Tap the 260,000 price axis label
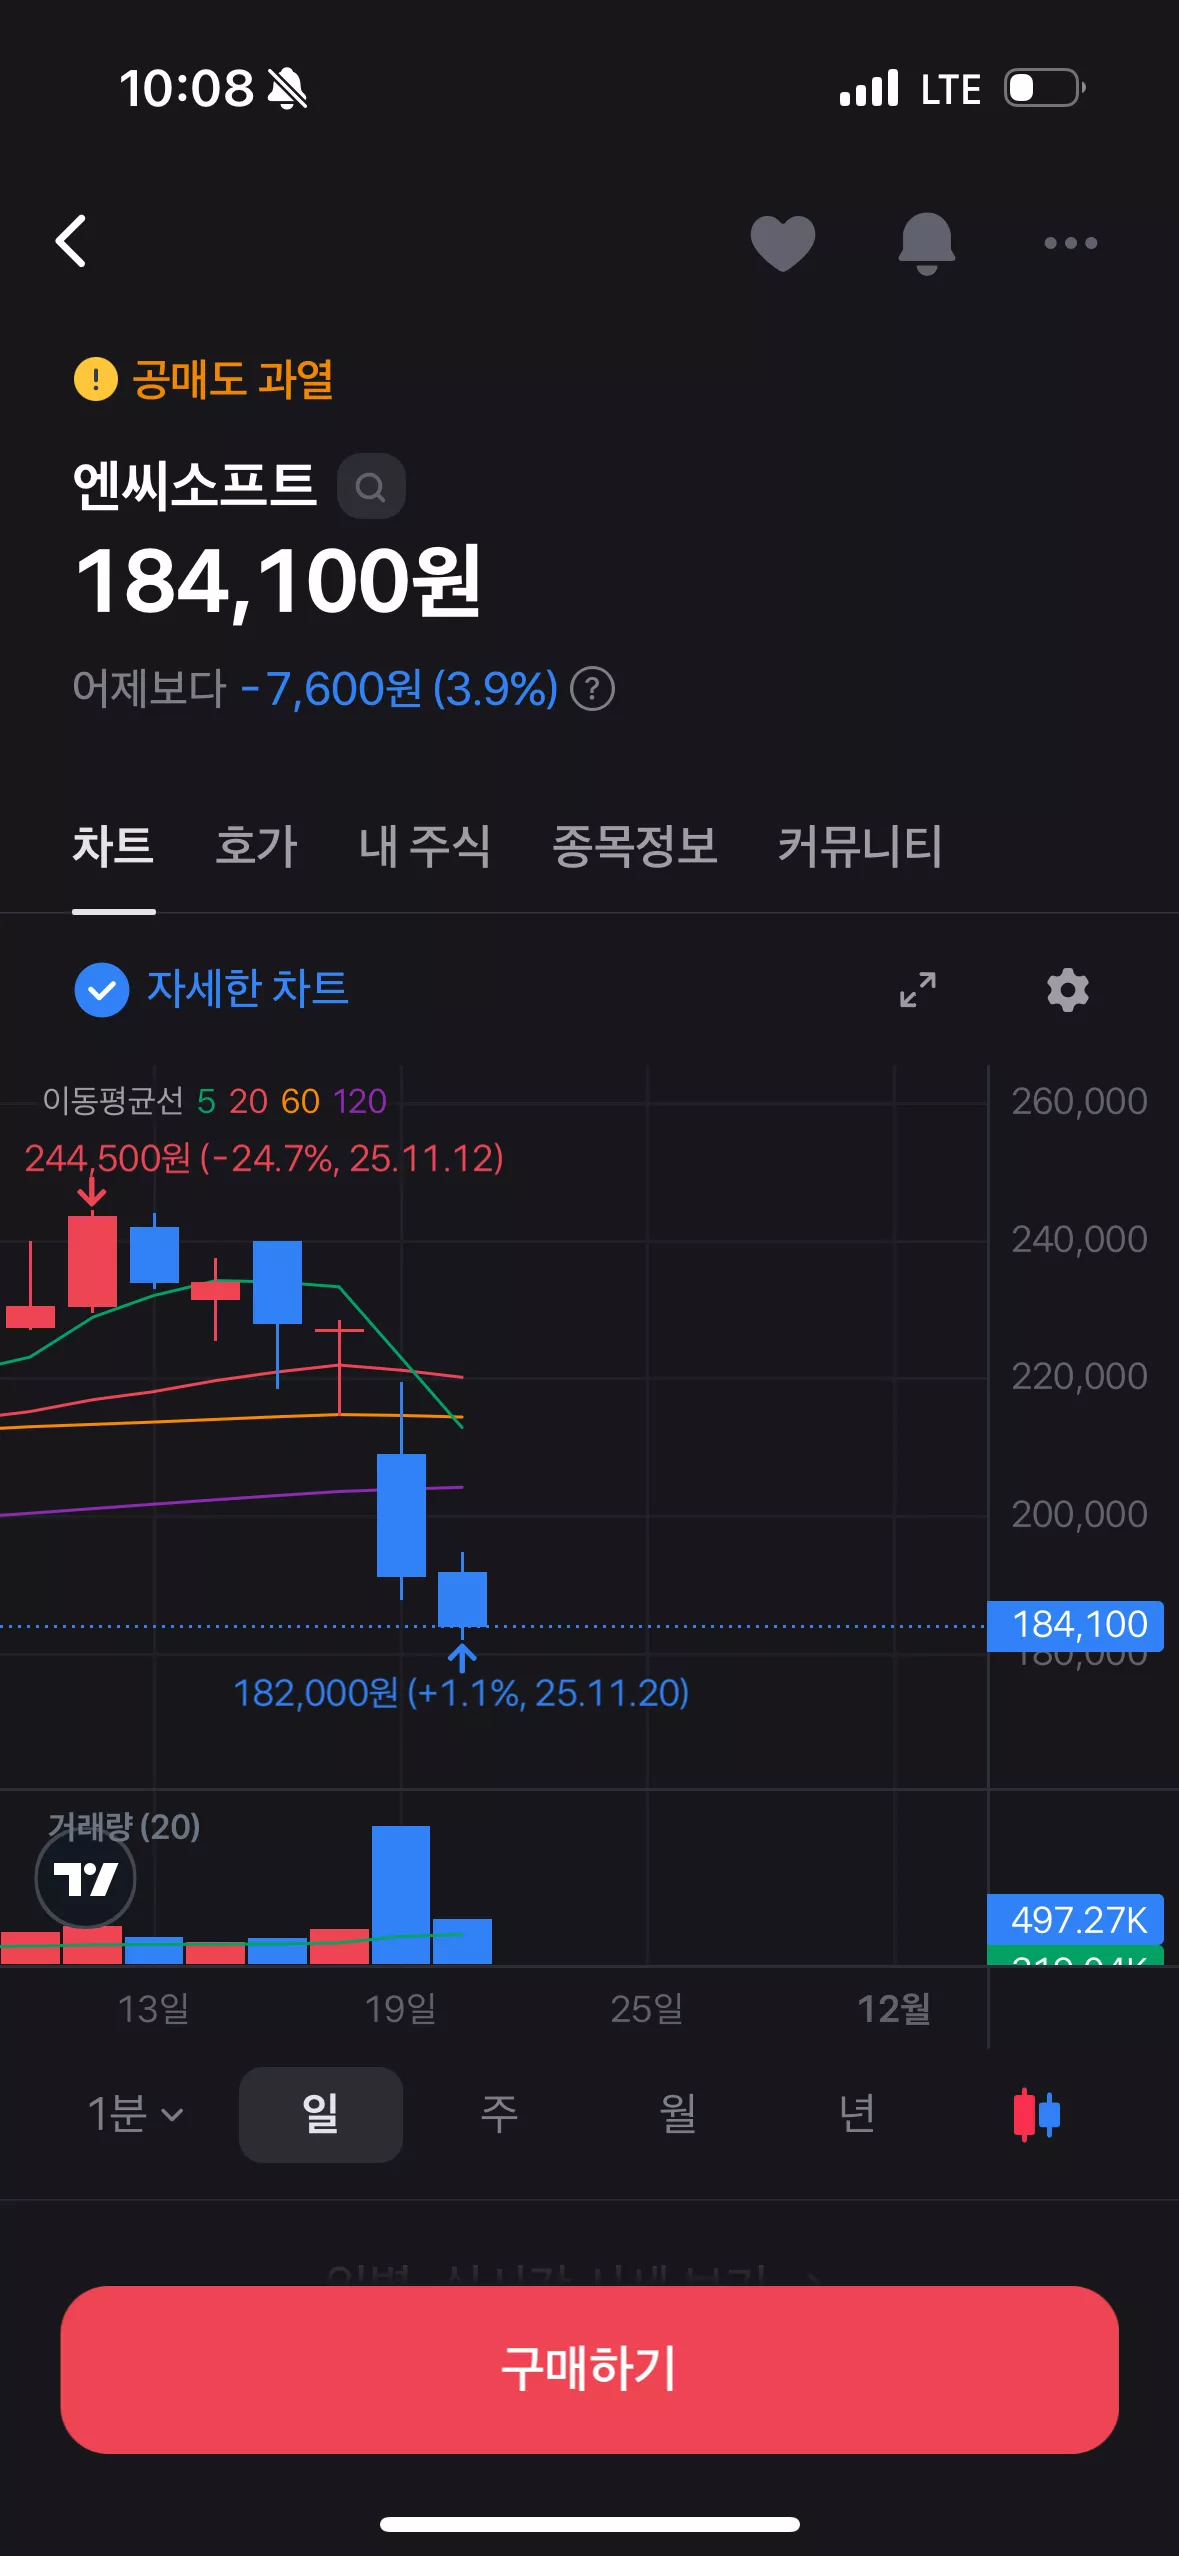Viewport: 1179px width, 2556px height. pos(1079,1101)
